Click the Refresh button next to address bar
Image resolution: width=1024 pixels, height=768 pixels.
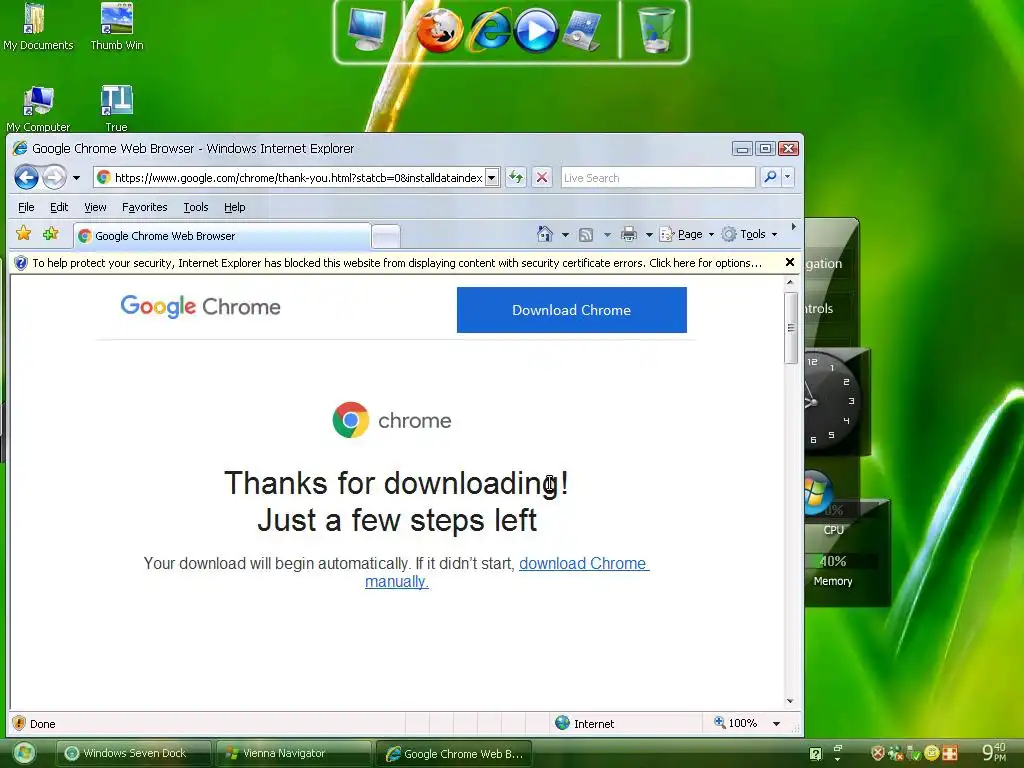(x=516, y=177)
